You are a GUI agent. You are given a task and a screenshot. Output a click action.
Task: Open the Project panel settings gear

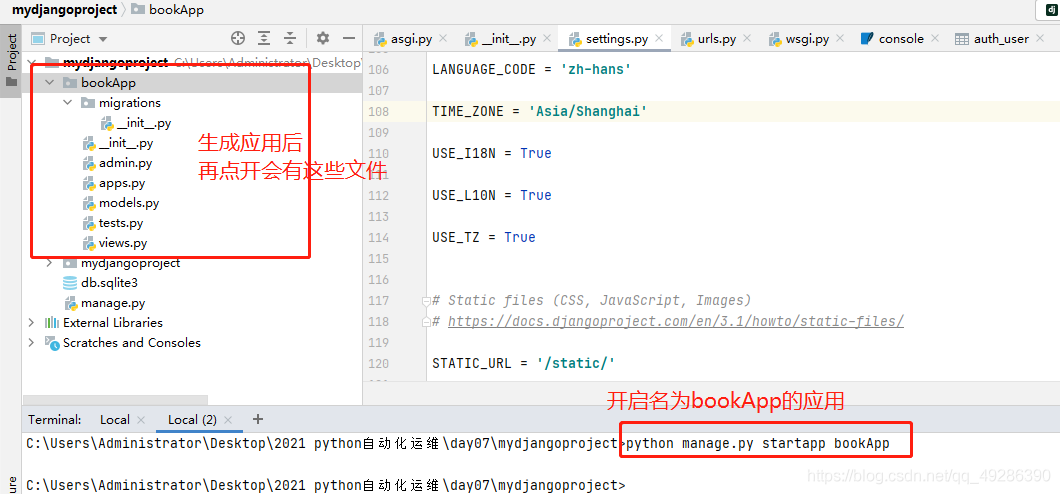tap(322, 39)
